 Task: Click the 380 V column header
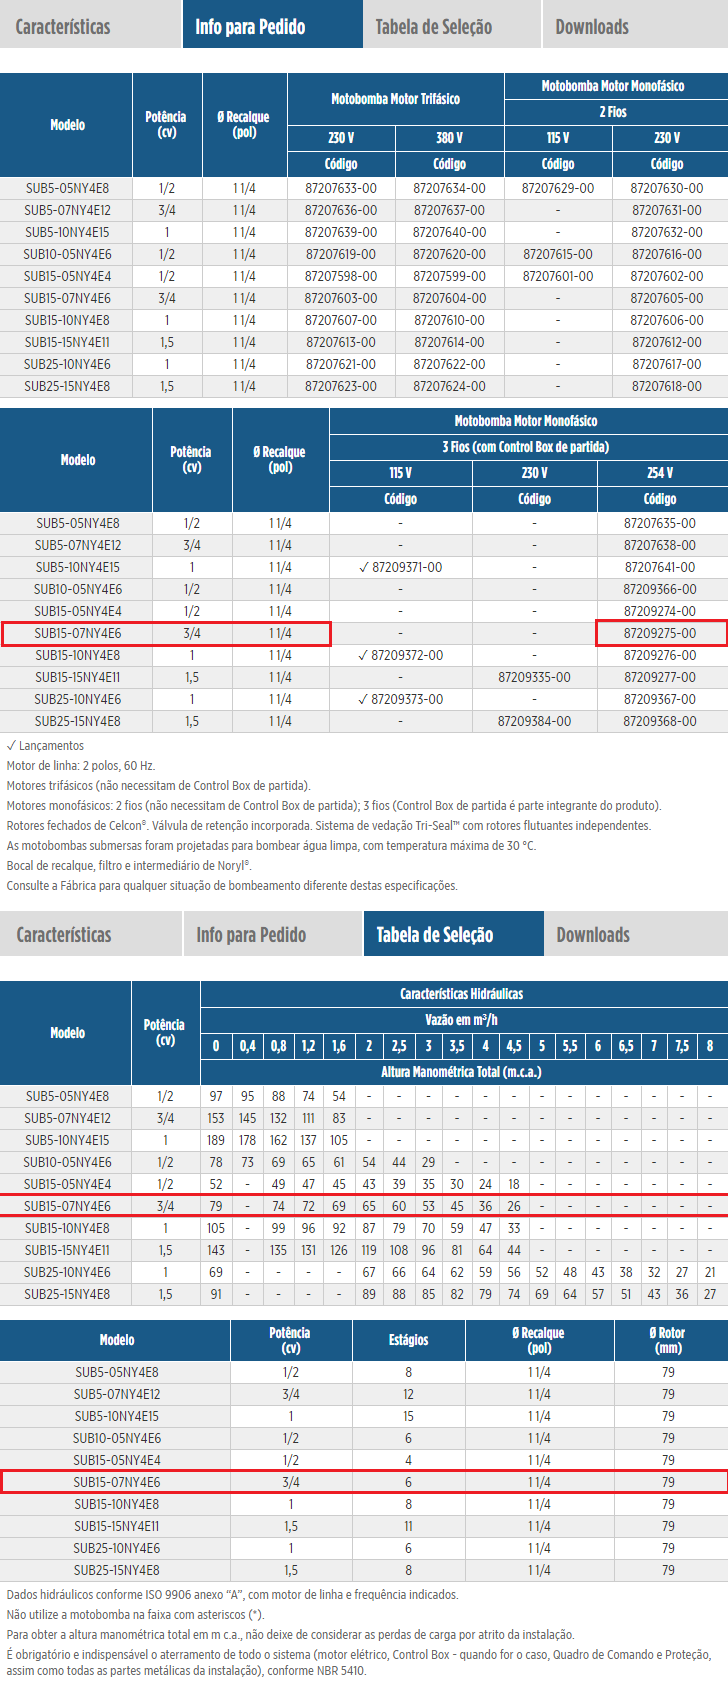point(449,138)
